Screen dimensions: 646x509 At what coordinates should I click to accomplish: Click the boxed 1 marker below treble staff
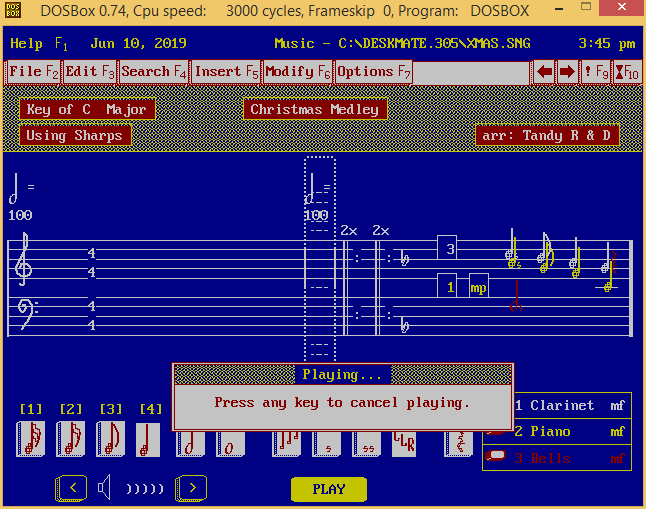[x=447, y=286]
